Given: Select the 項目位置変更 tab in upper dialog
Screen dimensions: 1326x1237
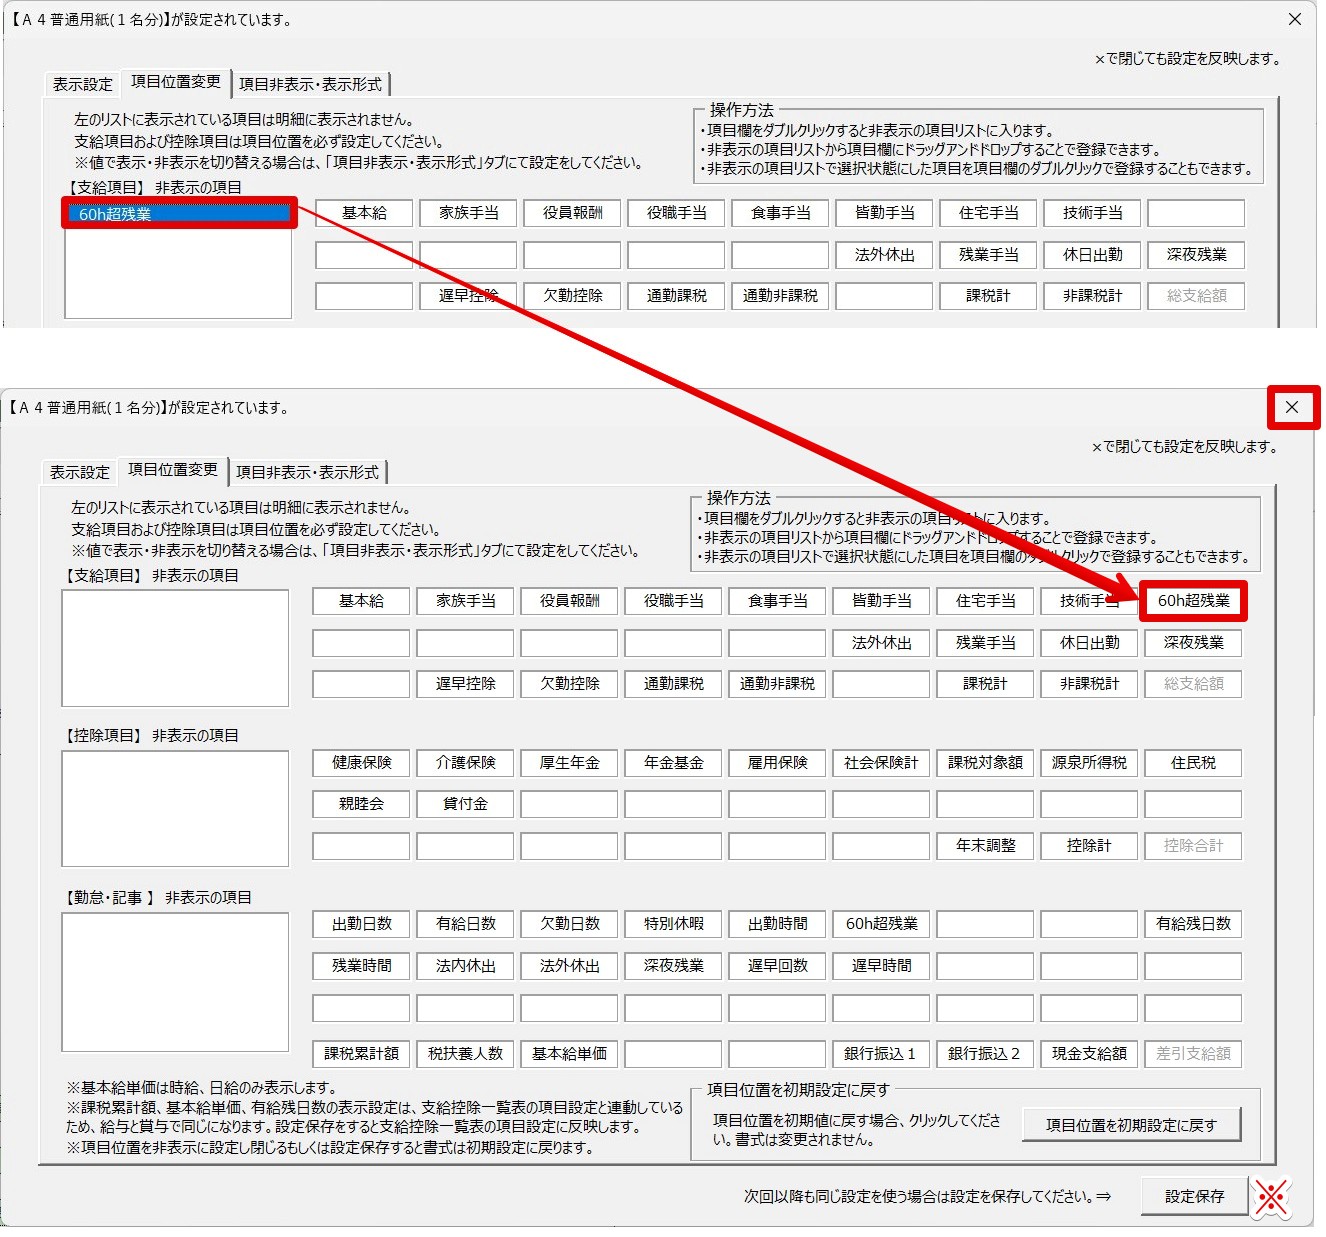Looking at the screenshot, I should tap(175, 83).
